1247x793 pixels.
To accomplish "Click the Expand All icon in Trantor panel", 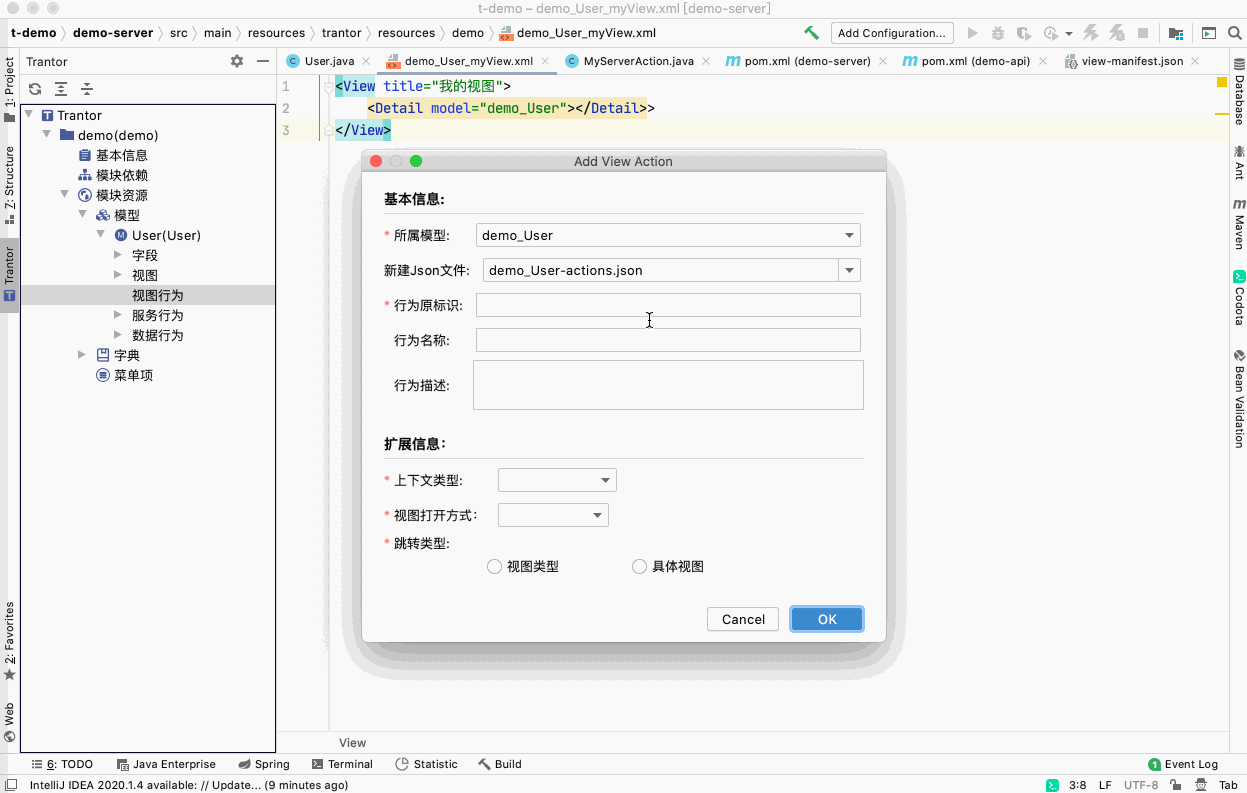I will (61, 89).
